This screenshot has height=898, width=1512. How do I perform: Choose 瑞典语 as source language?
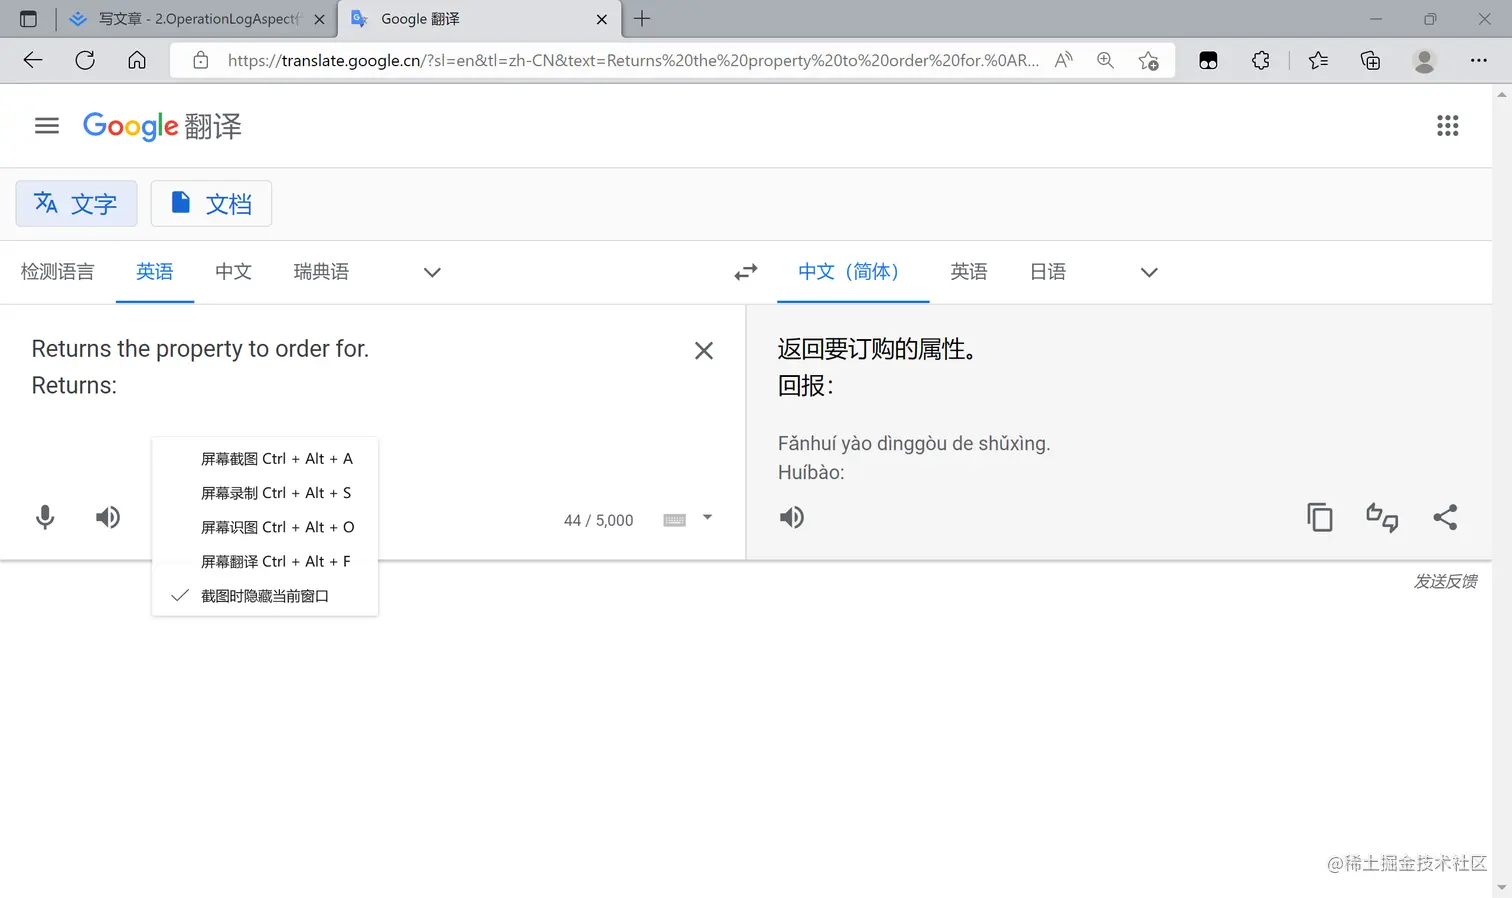(x=321, y=272)
